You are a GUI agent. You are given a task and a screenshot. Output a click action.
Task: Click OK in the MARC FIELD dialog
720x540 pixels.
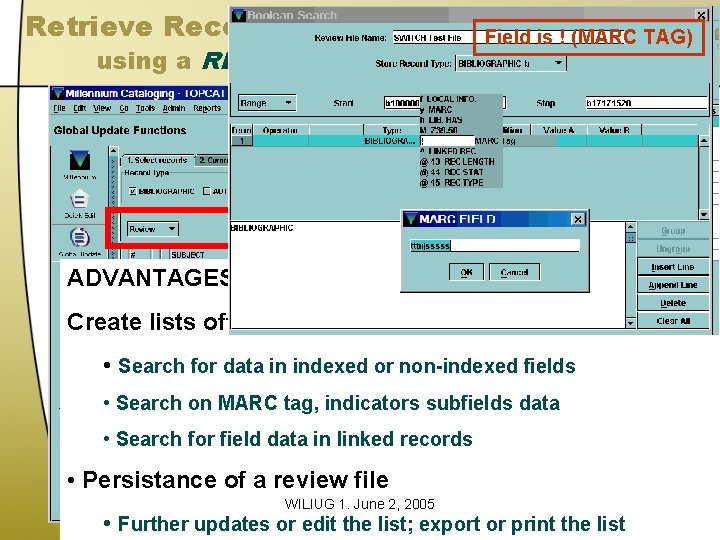pyautogui.click(x=466, y=272)
